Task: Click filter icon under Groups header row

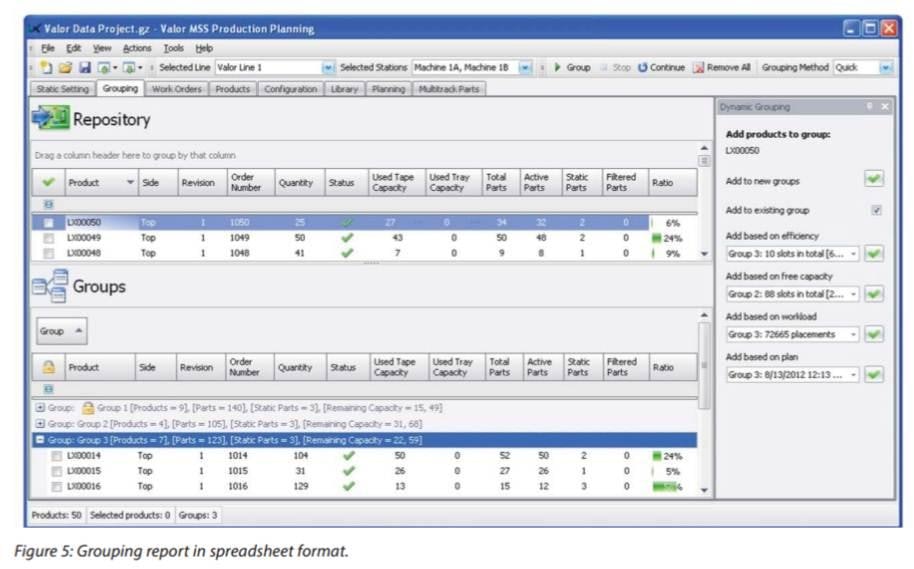Action: click(48, 389)
